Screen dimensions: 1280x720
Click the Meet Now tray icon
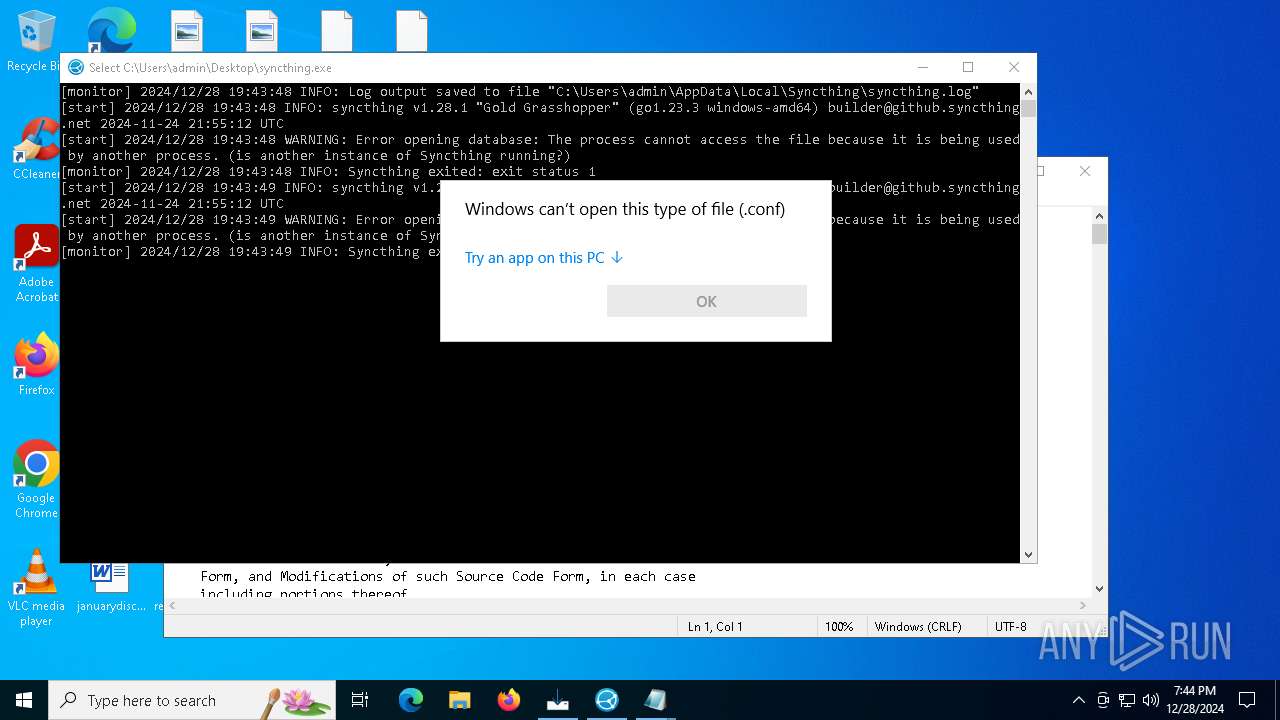coord(1103,700)
